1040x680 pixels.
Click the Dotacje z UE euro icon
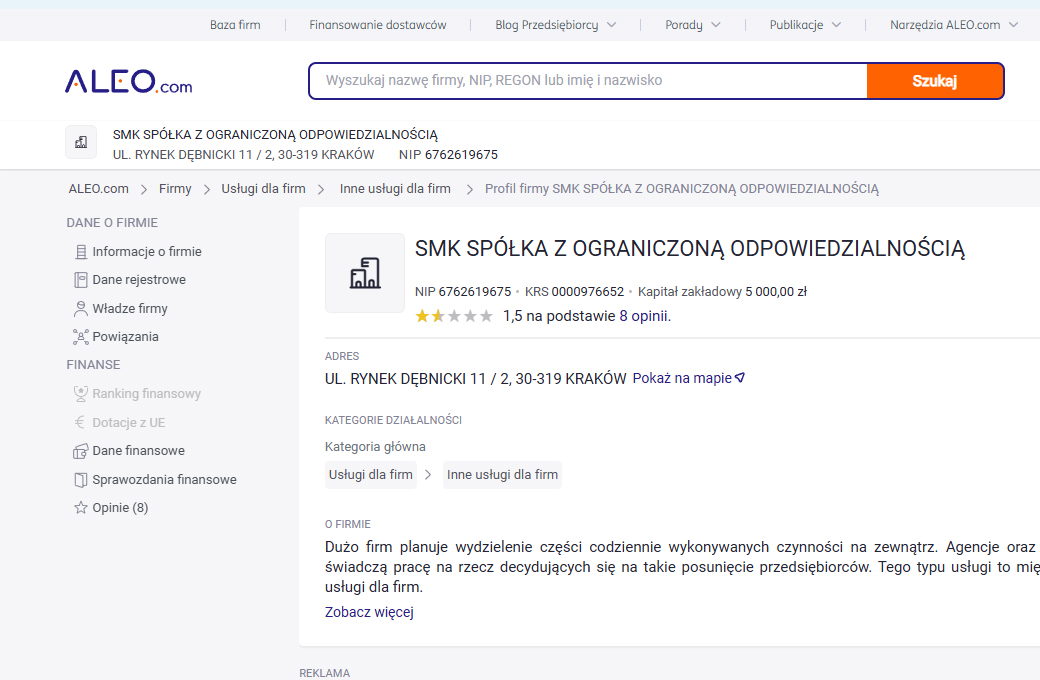(81, 423)
